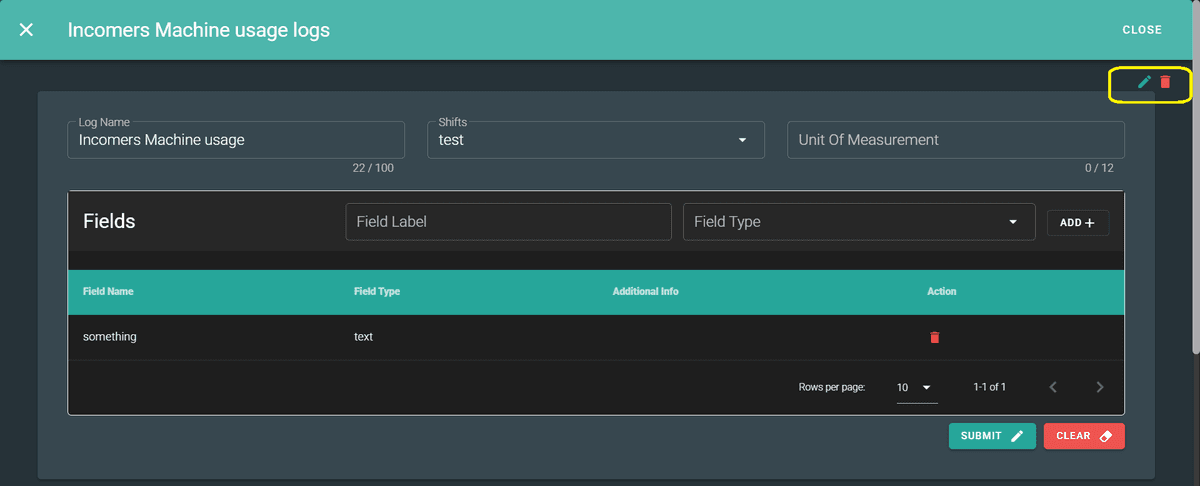The height and width of the screenshot is (486, 1200).
Task: Click the Unit Of Measurement field
Action: tap(955, 140)
